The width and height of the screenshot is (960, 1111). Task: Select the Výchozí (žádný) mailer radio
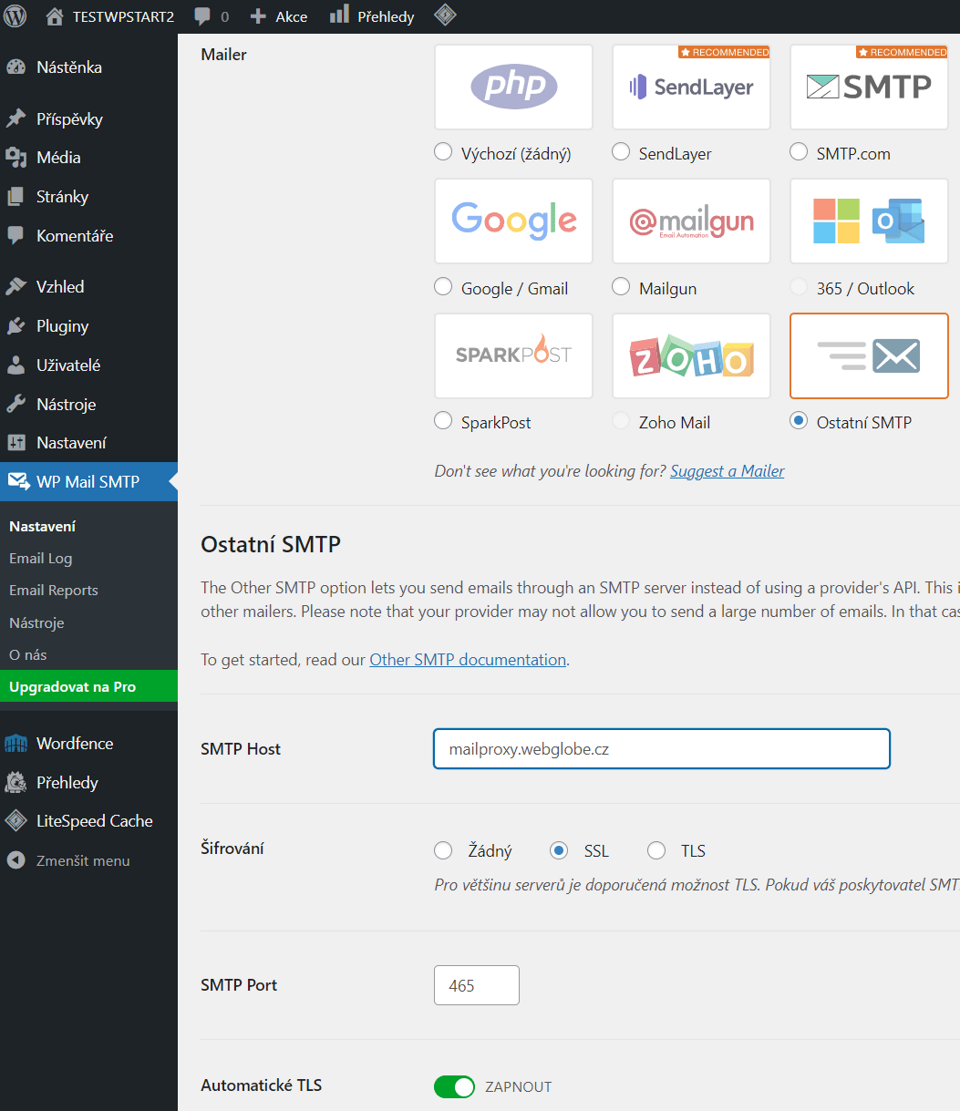444,152
